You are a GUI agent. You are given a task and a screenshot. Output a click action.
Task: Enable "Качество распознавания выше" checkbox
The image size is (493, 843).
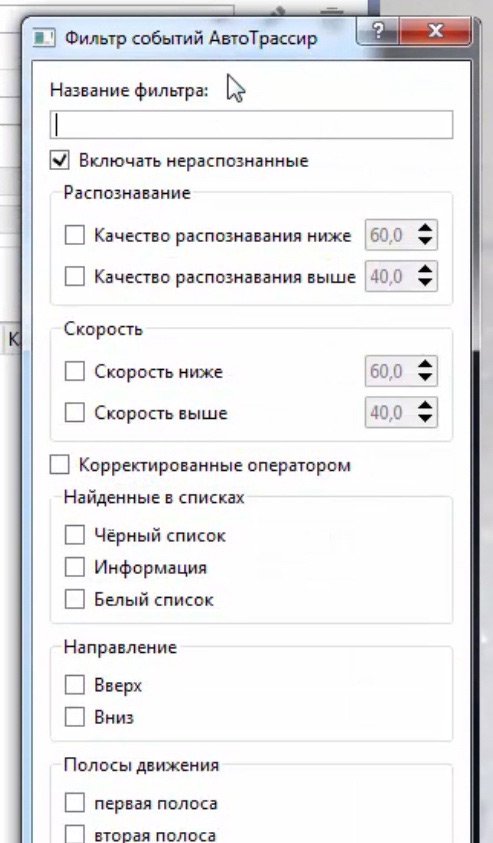pos(74,276)
